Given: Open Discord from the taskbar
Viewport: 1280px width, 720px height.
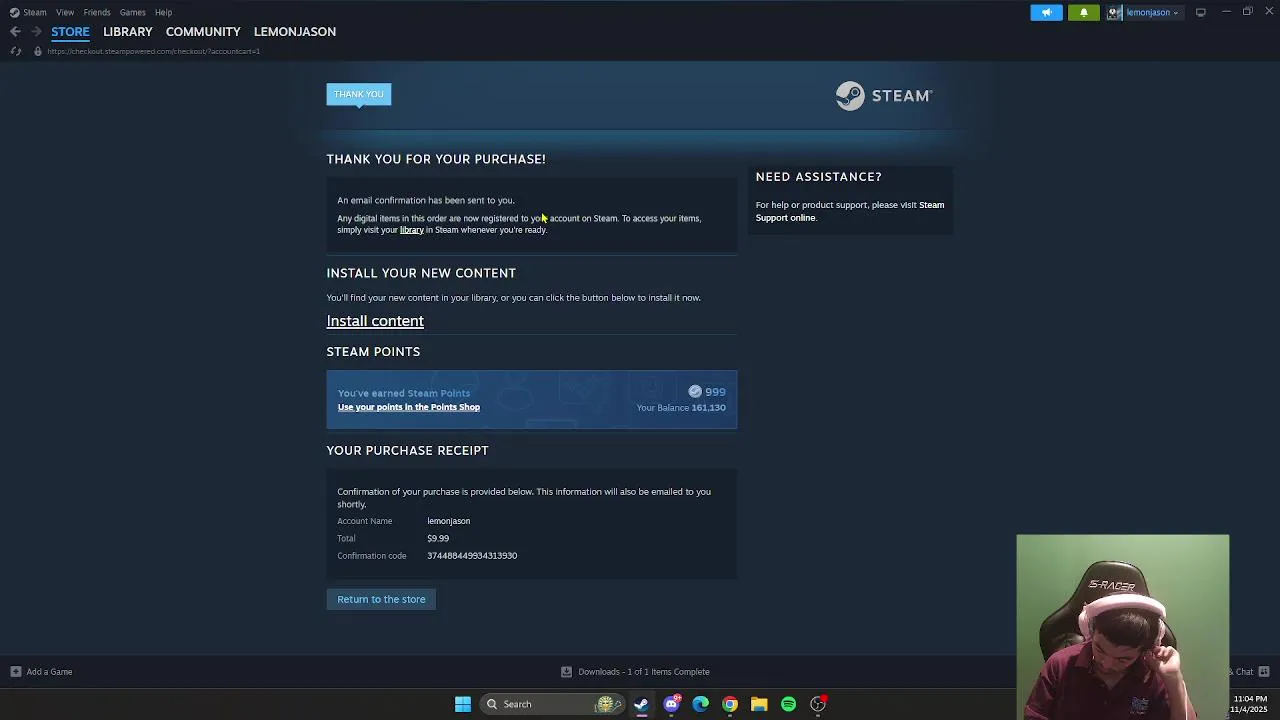Looking at the screenshot, I should (x=671, y=704).
